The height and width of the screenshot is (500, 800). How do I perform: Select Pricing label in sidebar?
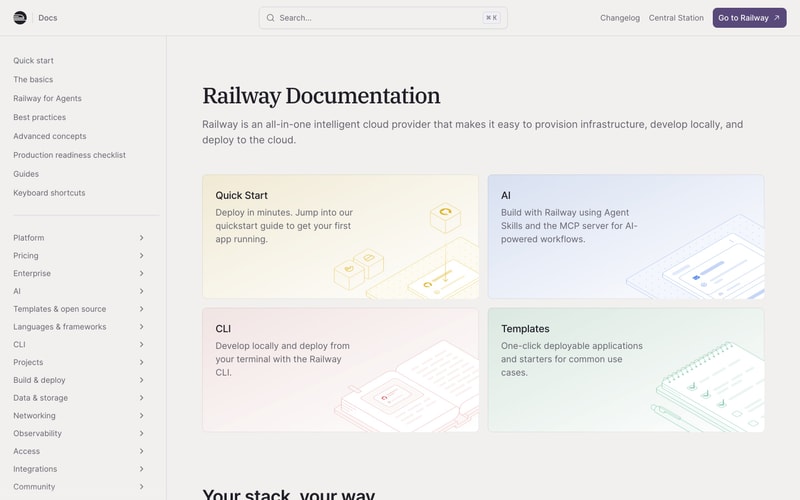26,256
